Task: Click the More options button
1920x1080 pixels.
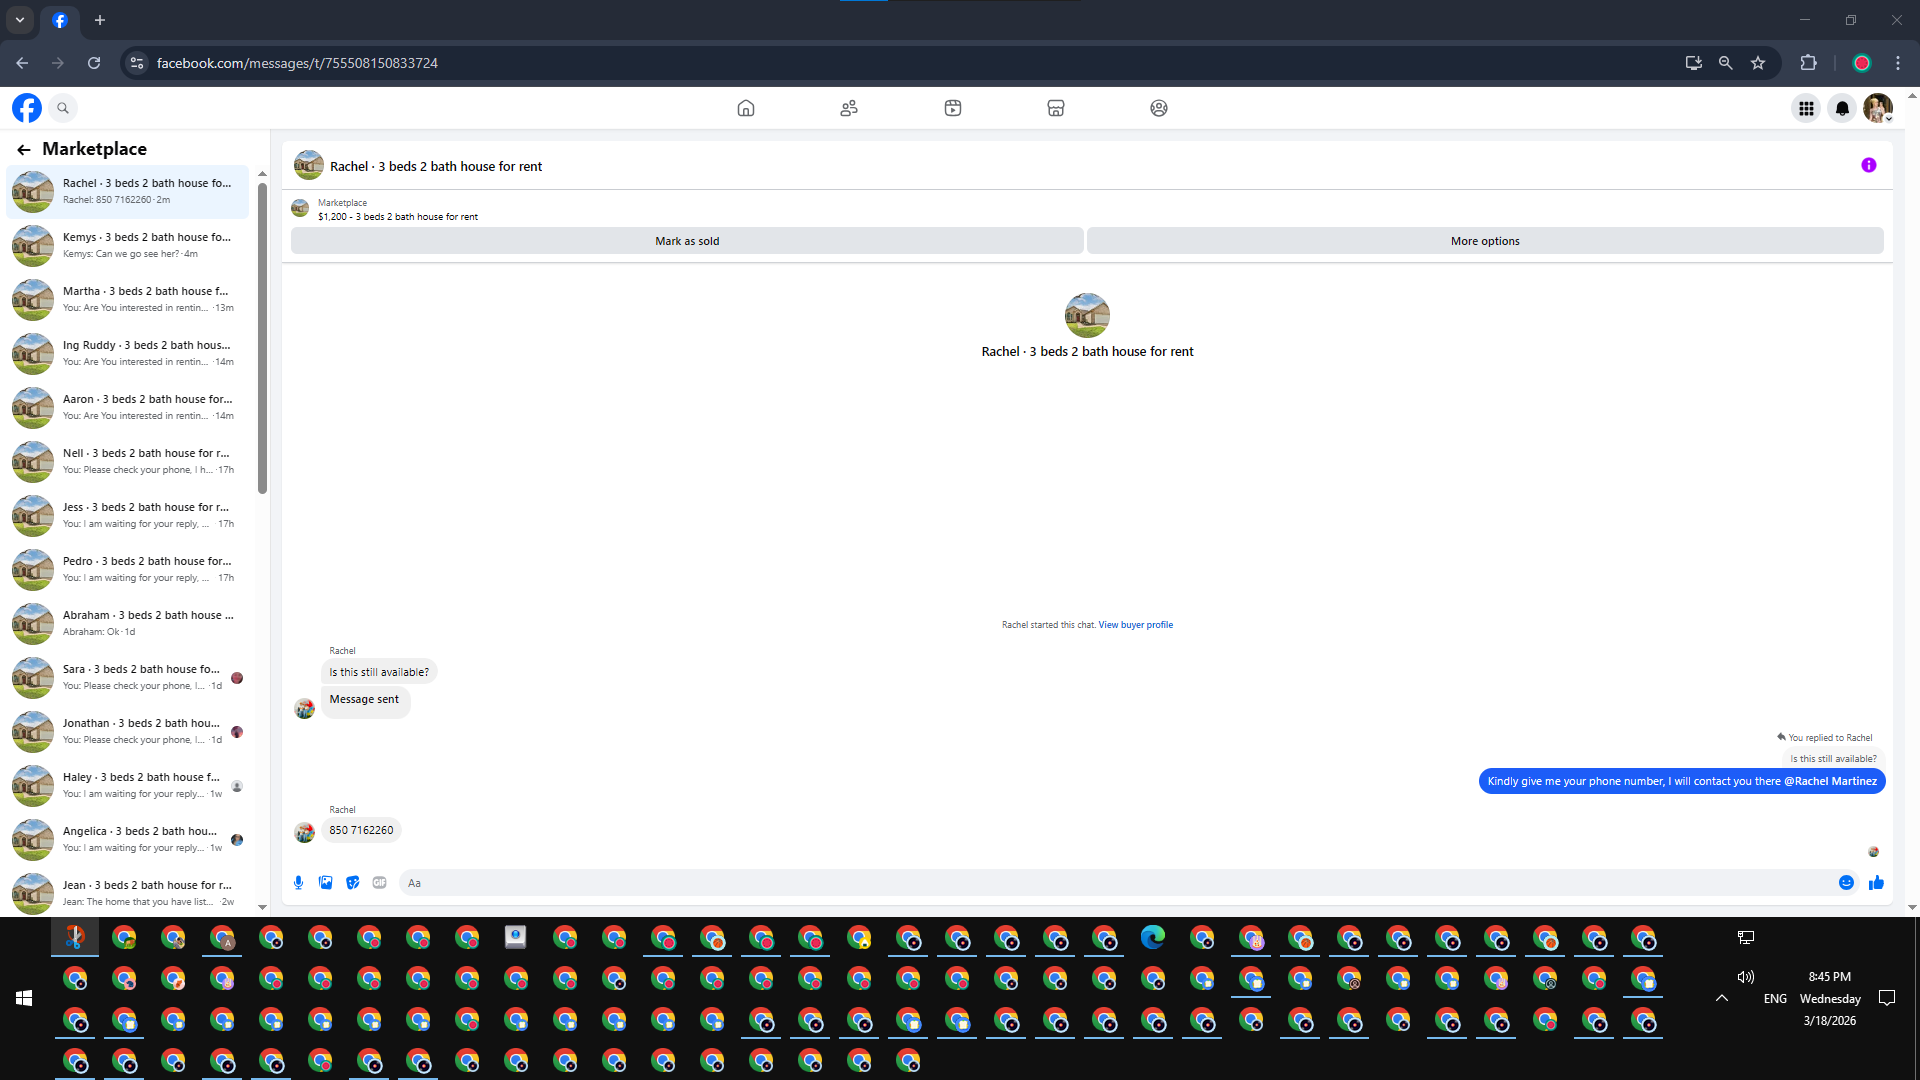Action: (1485, 241)
